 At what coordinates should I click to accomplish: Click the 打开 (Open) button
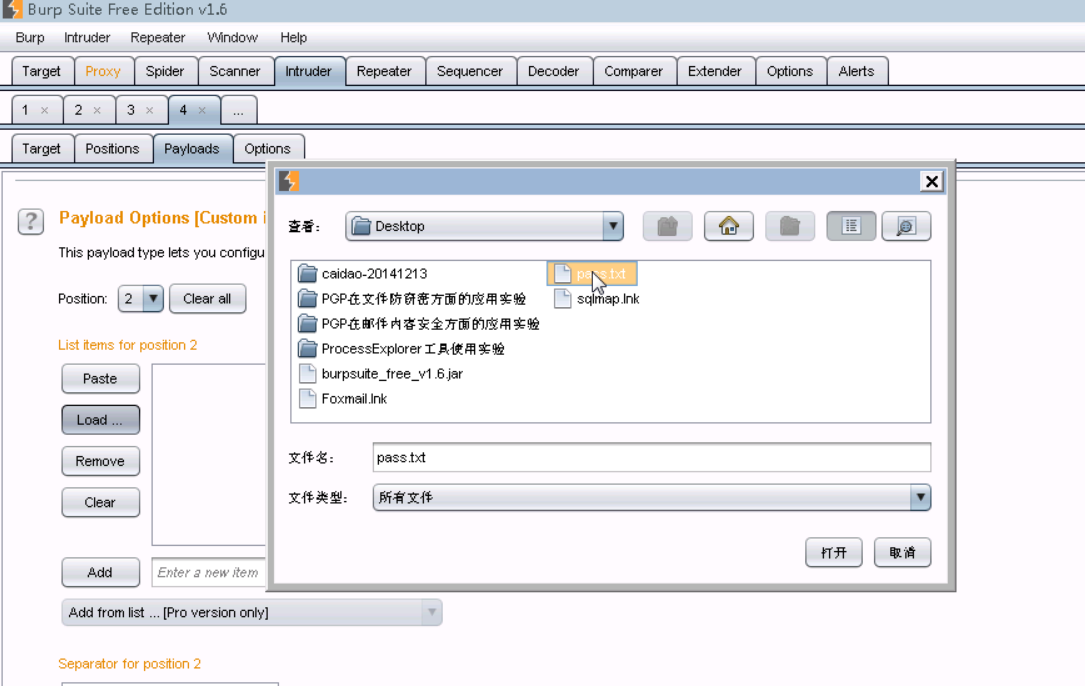click(x=834, y=552)
